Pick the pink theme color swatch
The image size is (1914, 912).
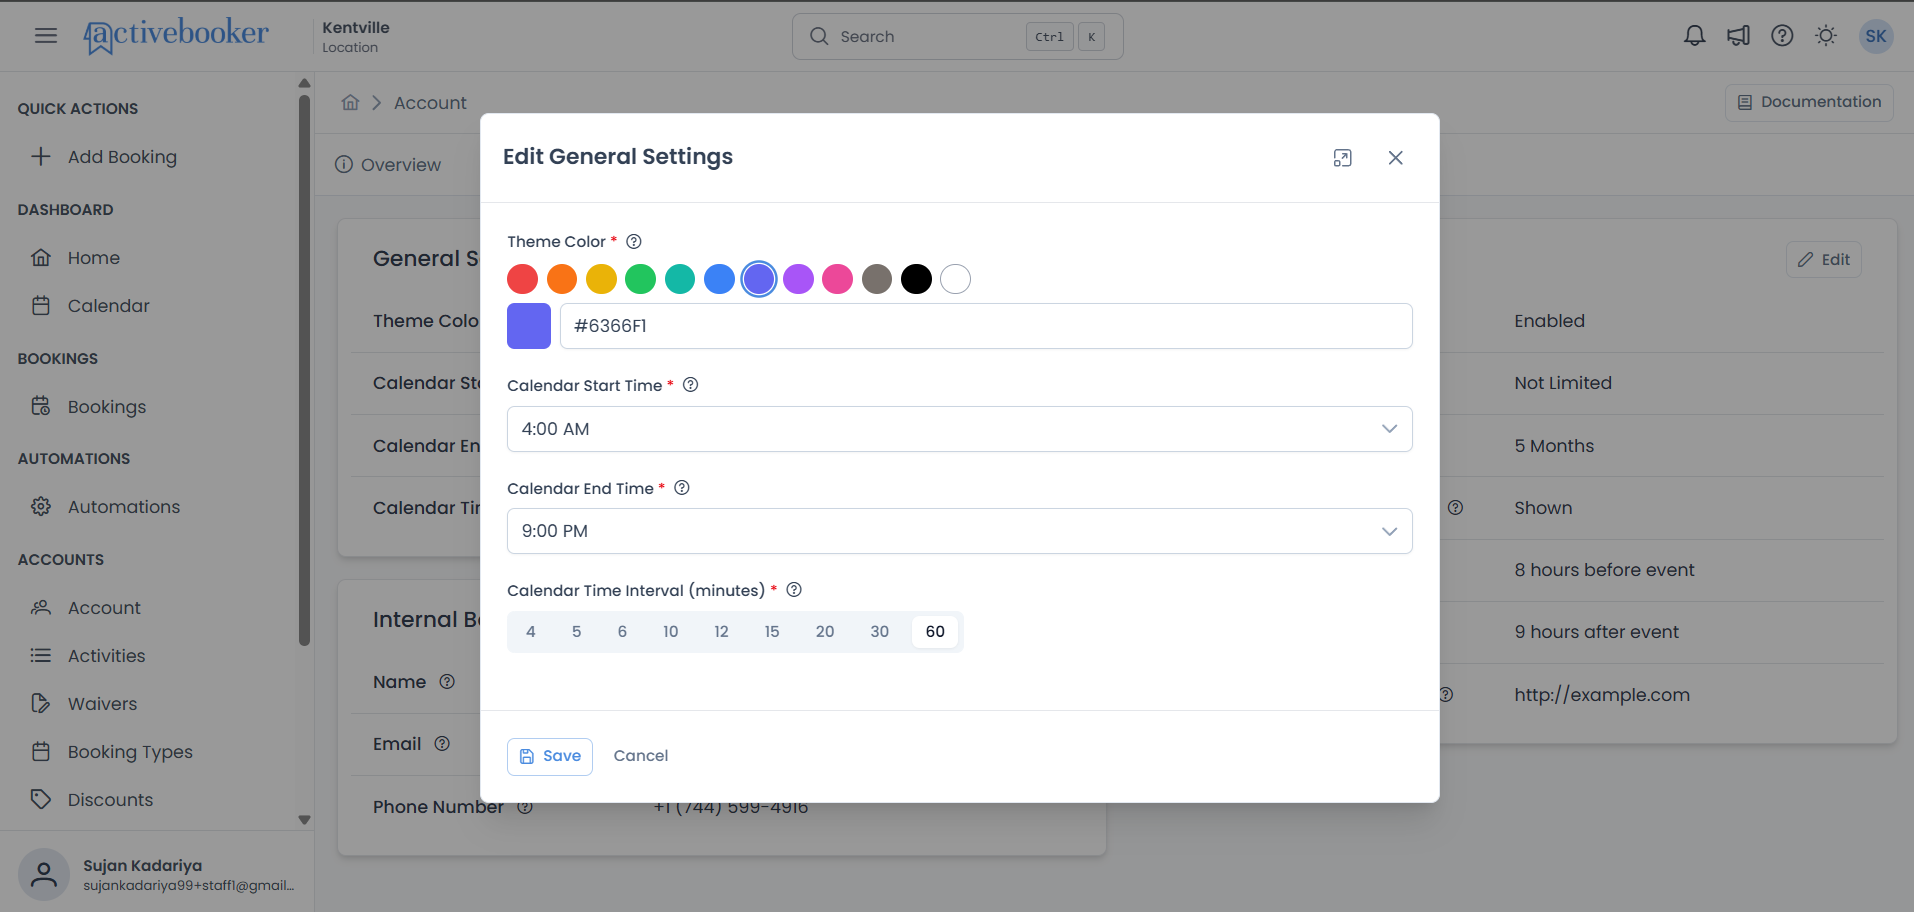[x=837, y=279]
